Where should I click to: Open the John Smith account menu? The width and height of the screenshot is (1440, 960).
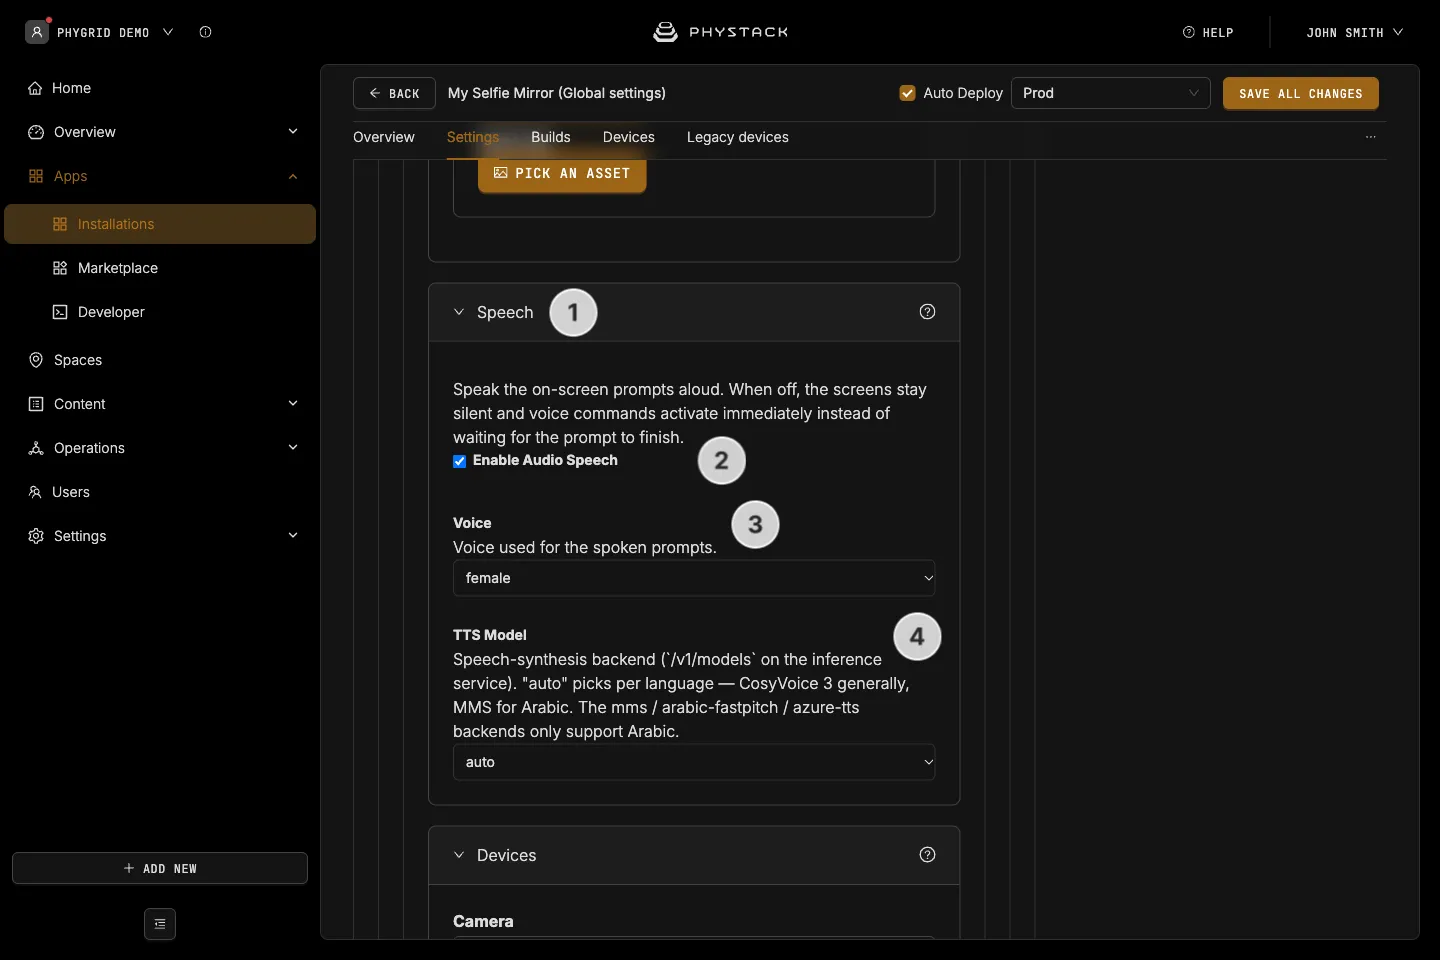pyautogui.click(x=1354, y=32)
